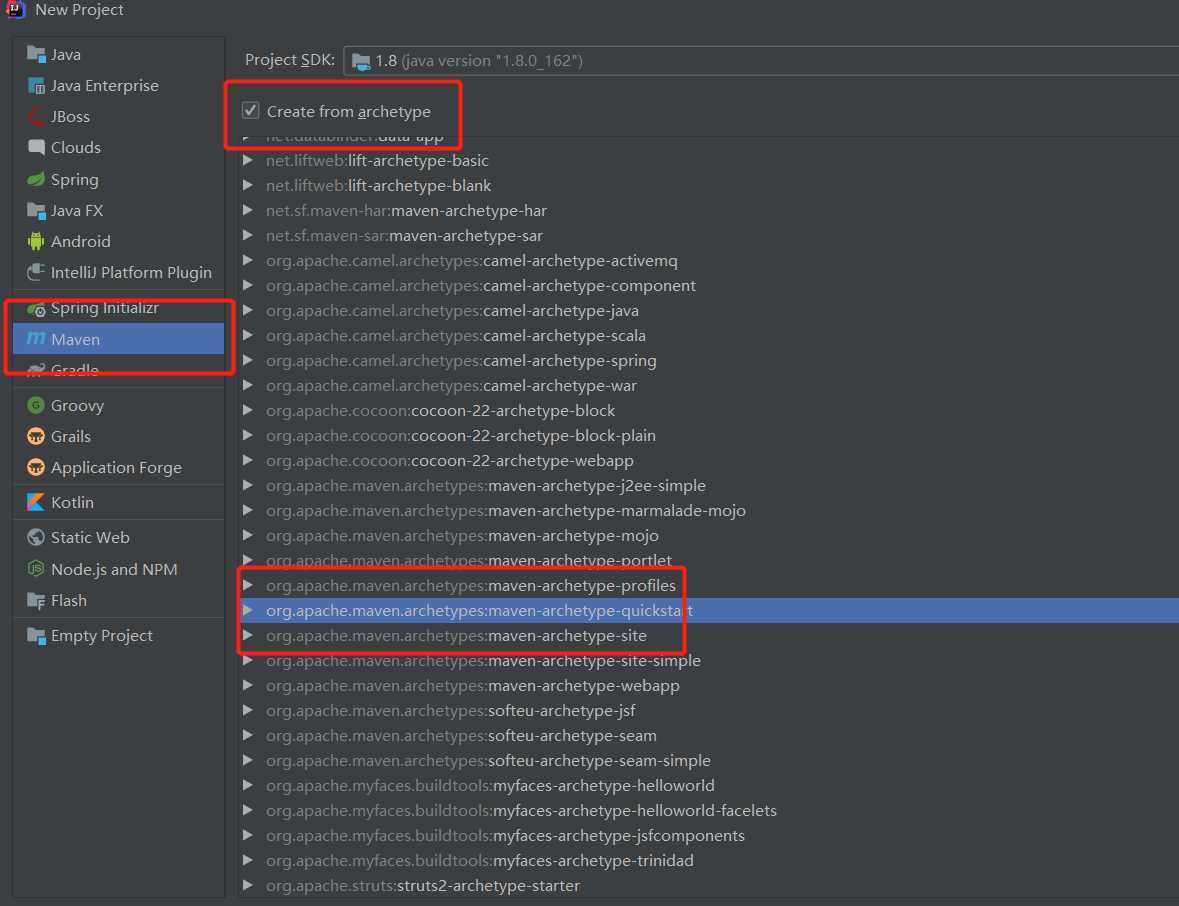Click the Java FX folder icon
1179x906 pixels.
[36, 211]
